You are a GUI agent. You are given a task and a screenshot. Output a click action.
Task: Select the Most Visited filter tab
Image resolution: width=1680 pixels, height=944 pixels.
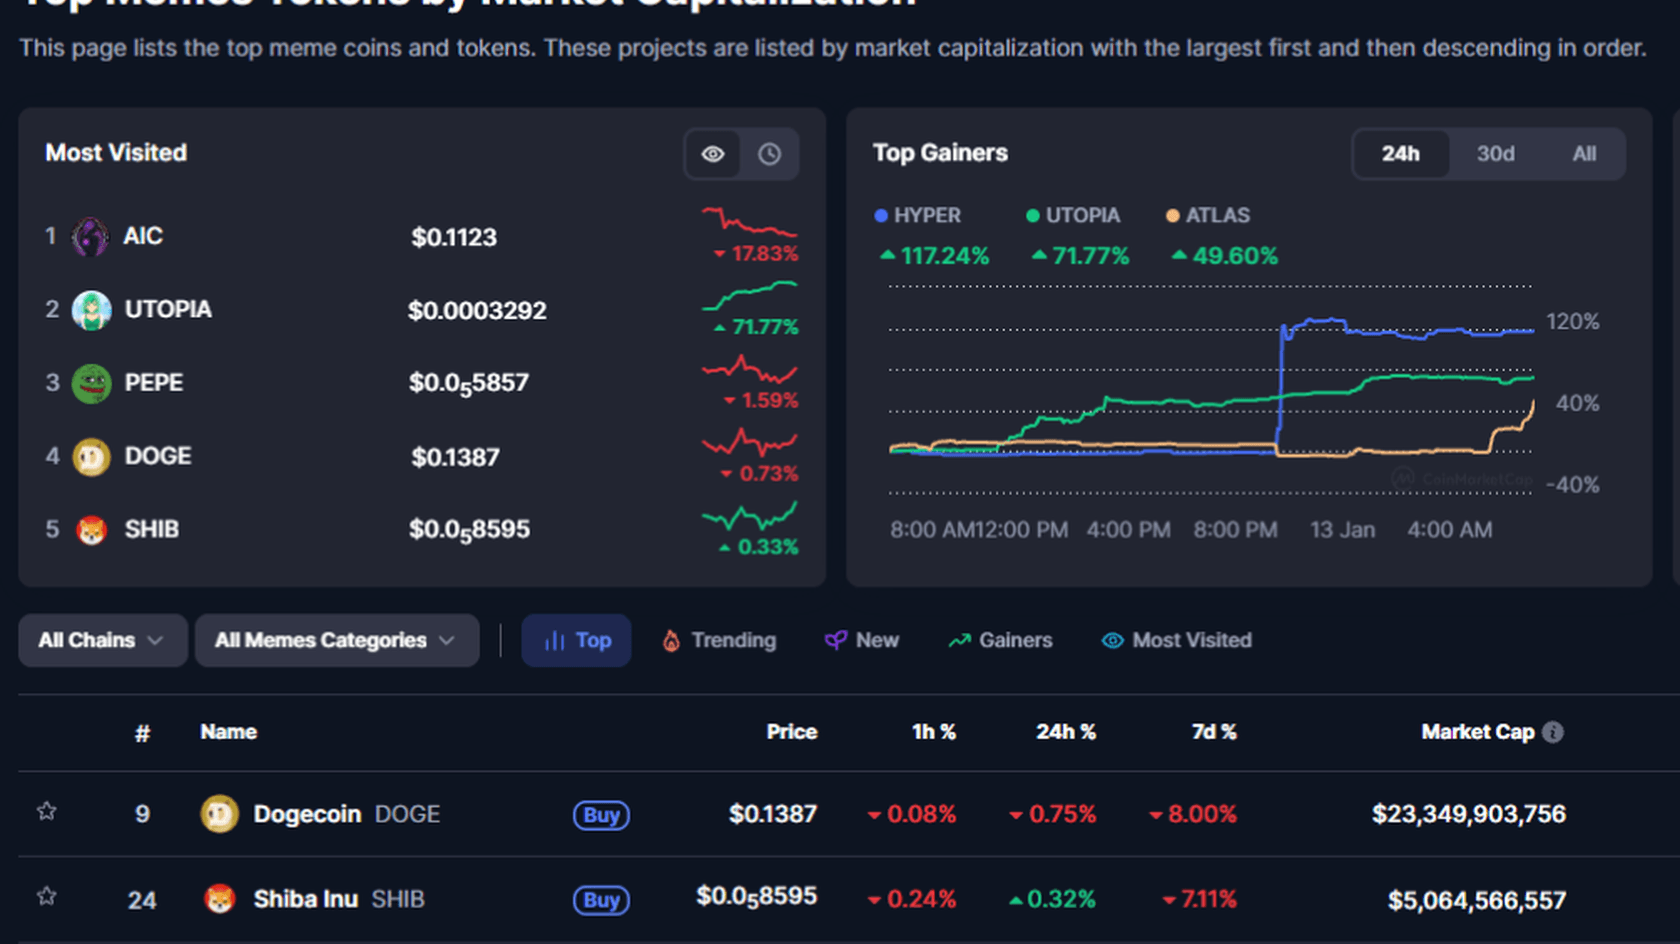click(1176, 640)
